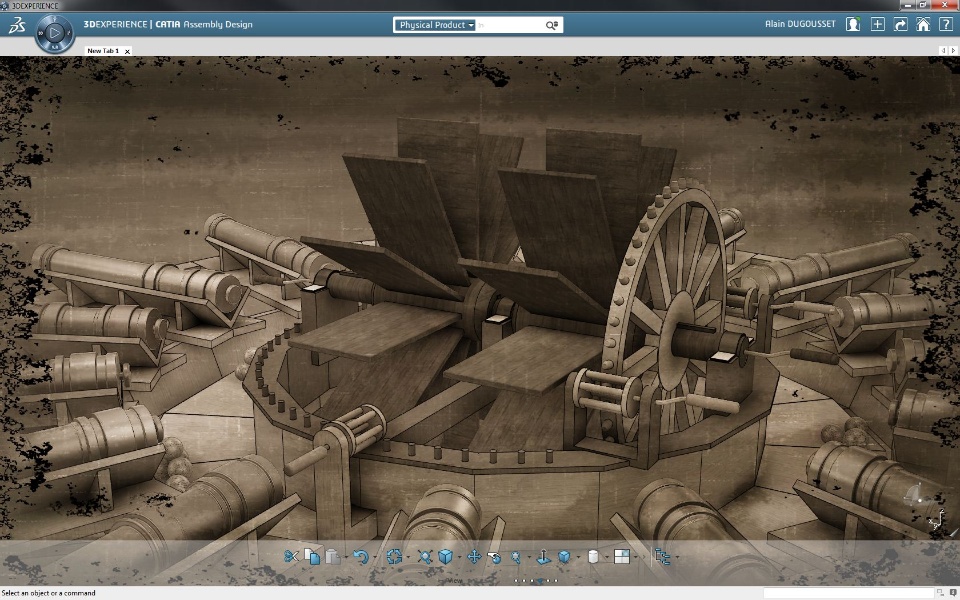Click the Normal View arrow-on-plane icon
960x600 pixels.
(x=544, y=557)
